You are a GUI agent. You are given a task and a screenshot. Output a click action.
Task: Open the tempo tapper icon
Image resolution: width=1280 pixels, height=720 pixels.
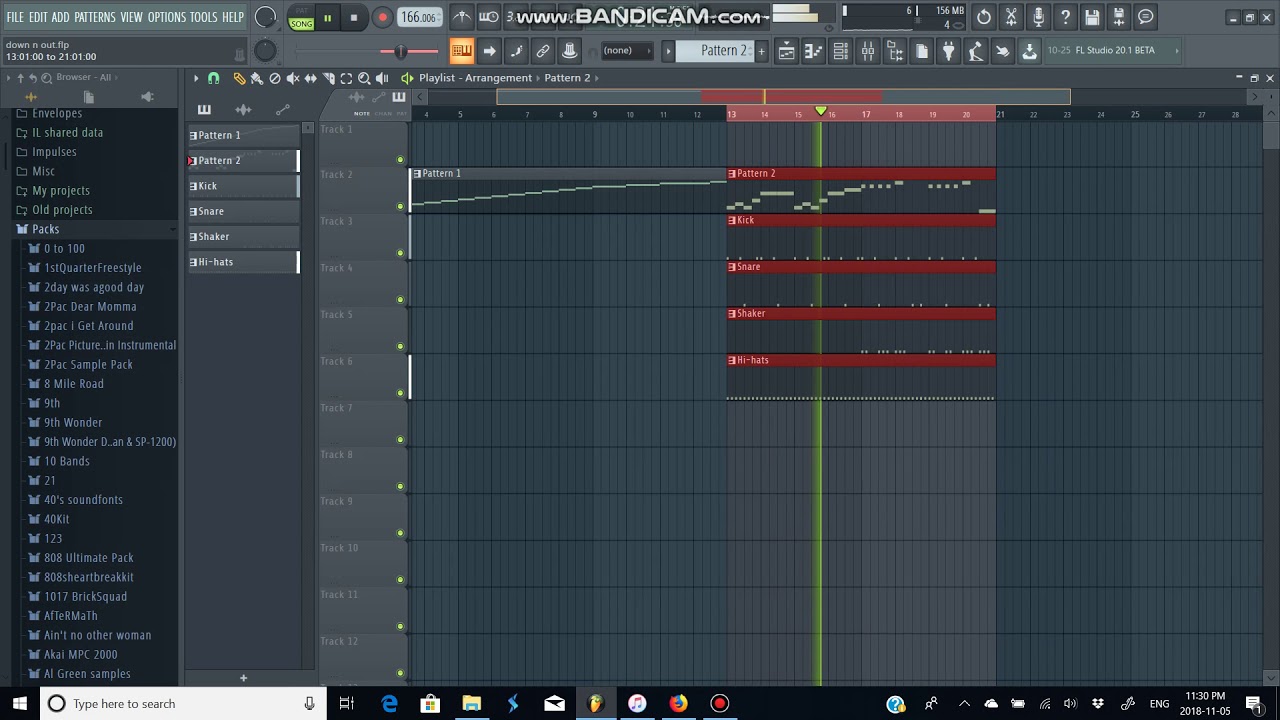point(976,51)
